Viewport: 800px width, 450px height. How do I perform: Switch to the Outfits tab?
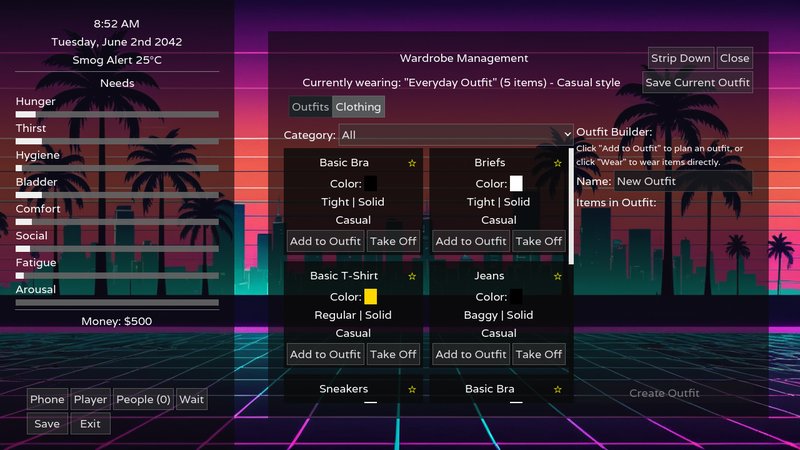click(310, 107)
